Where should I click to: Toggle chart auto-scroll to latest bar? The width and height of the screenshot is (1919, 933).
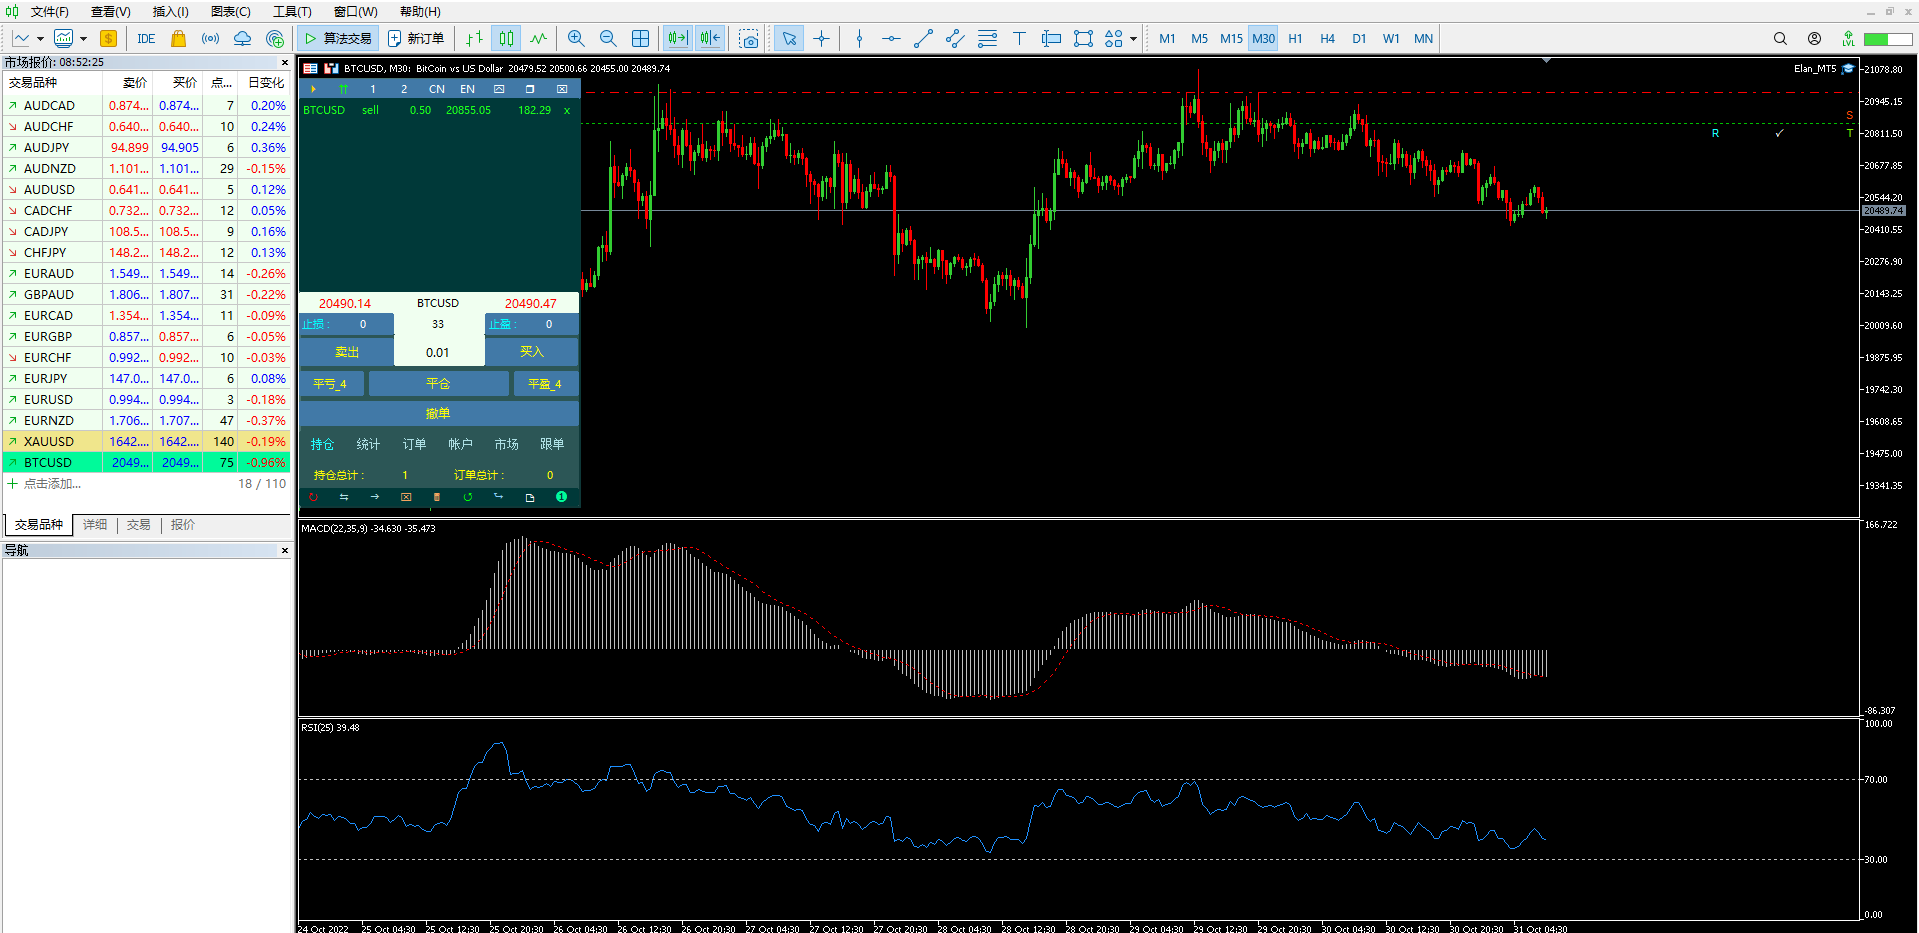[678, 39]
